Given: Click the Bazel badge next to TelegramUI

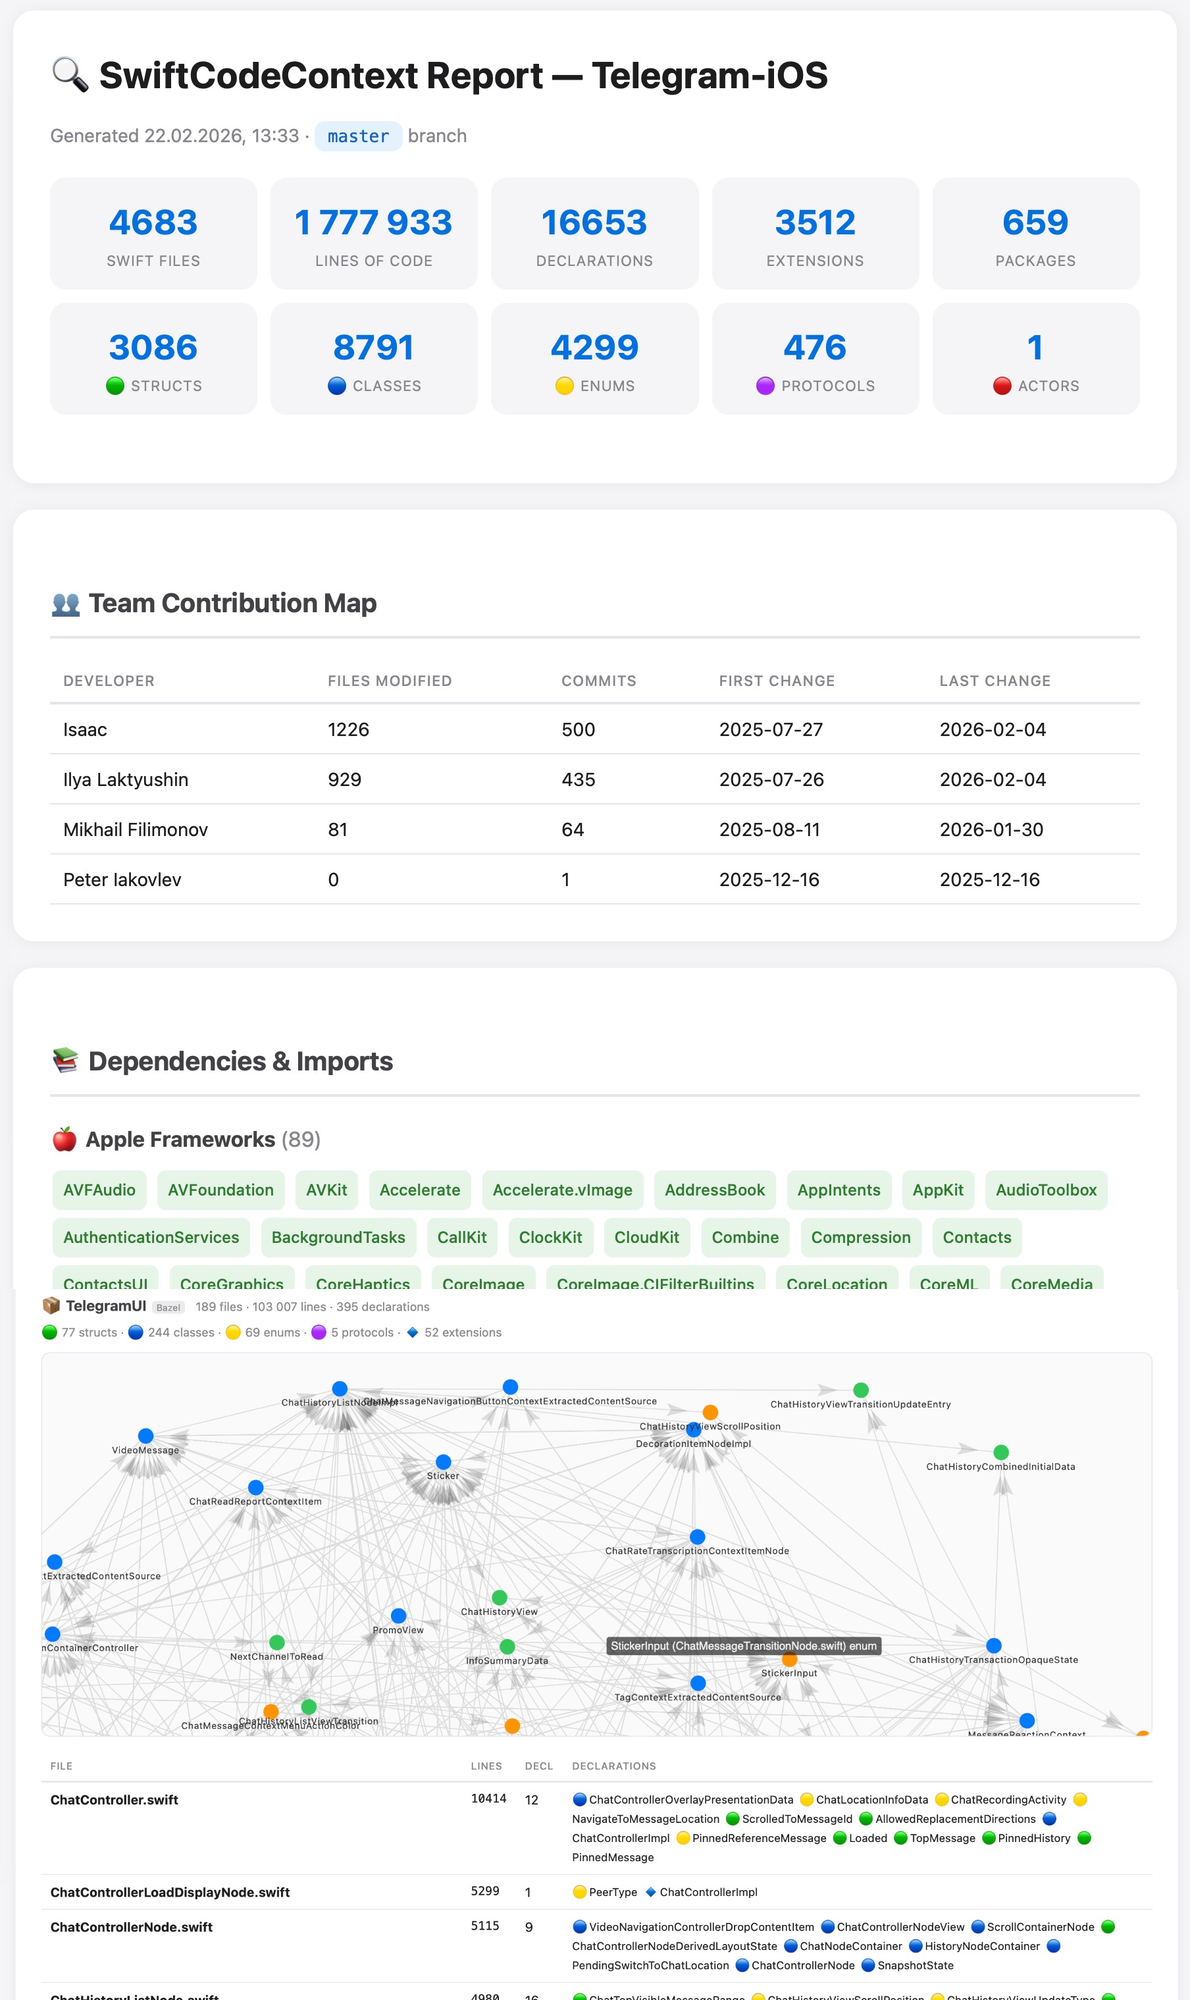Looking at the screenshot, I should pyautogui.click(x=169, y=1307).
